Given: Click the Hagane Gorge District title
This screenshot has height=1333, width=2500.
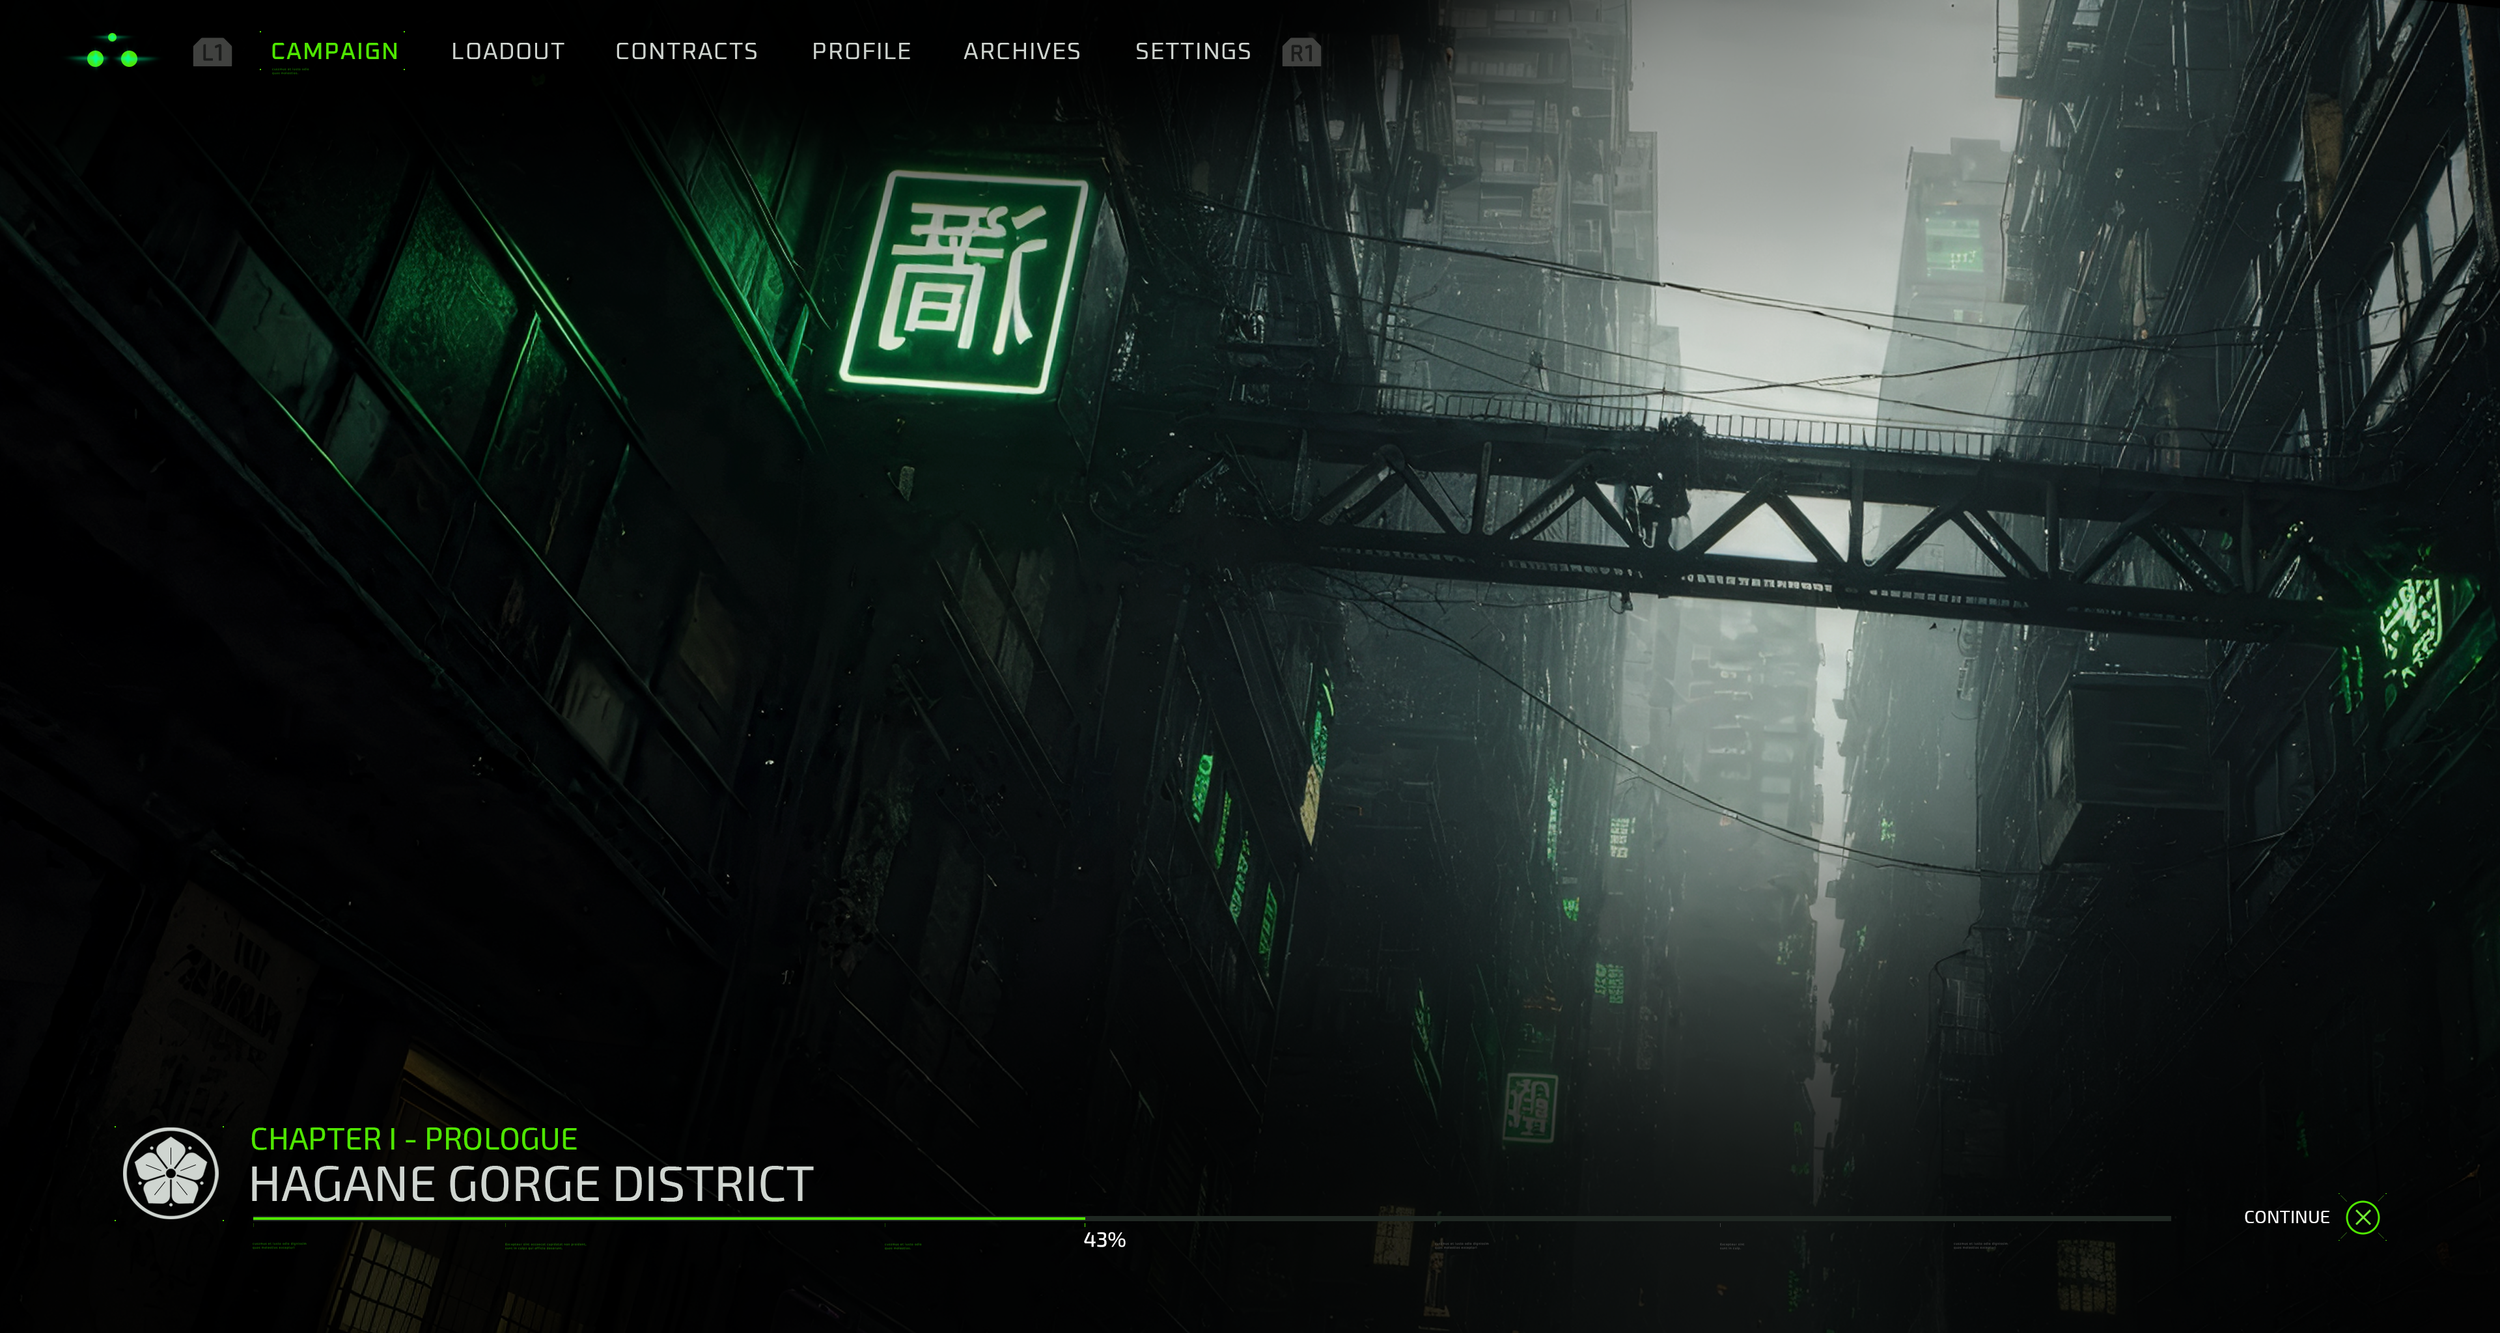Looking at the screenshot, I should pos(531,1185).
